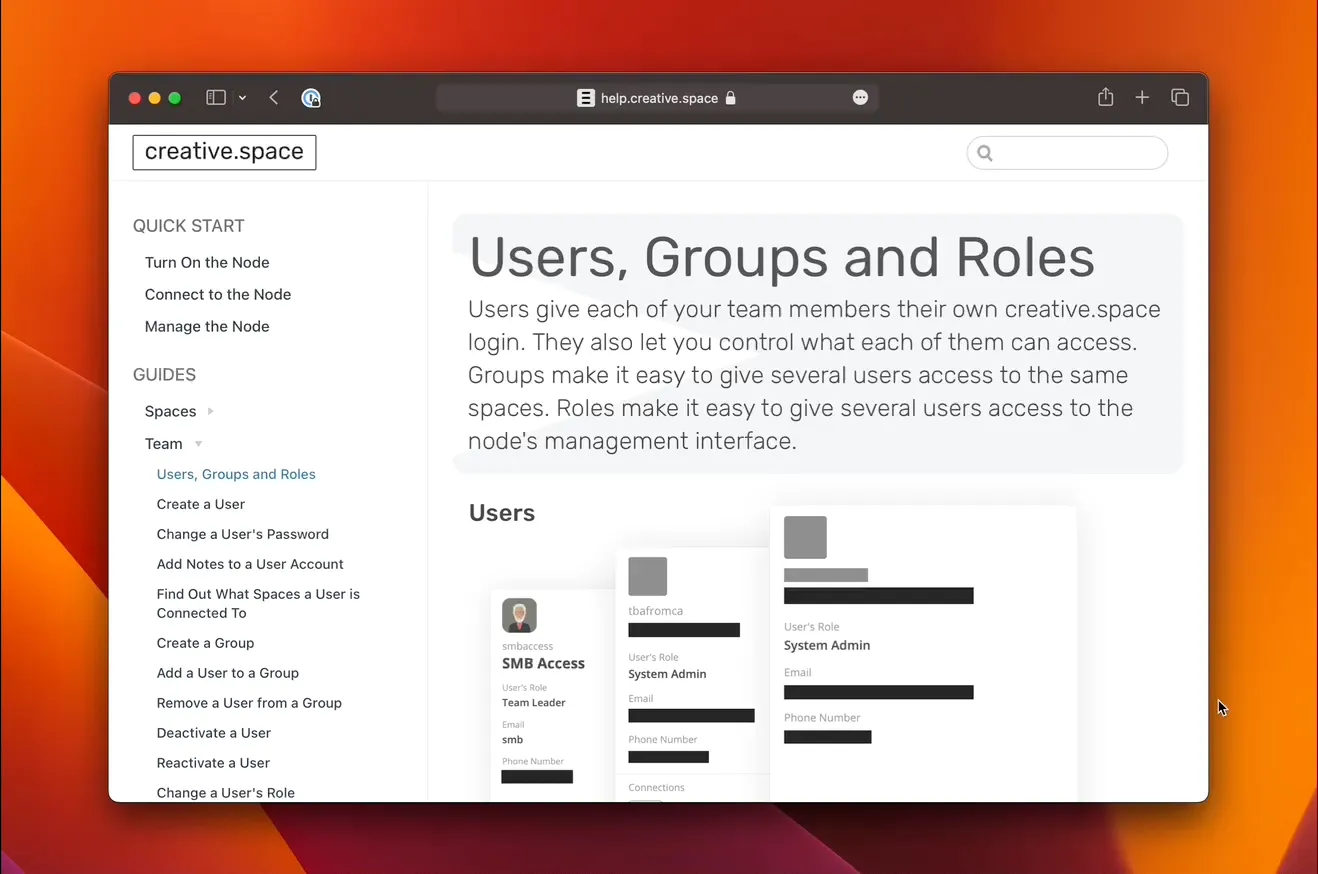Click the ellipsis icon in the address bar

pos(860,97)
